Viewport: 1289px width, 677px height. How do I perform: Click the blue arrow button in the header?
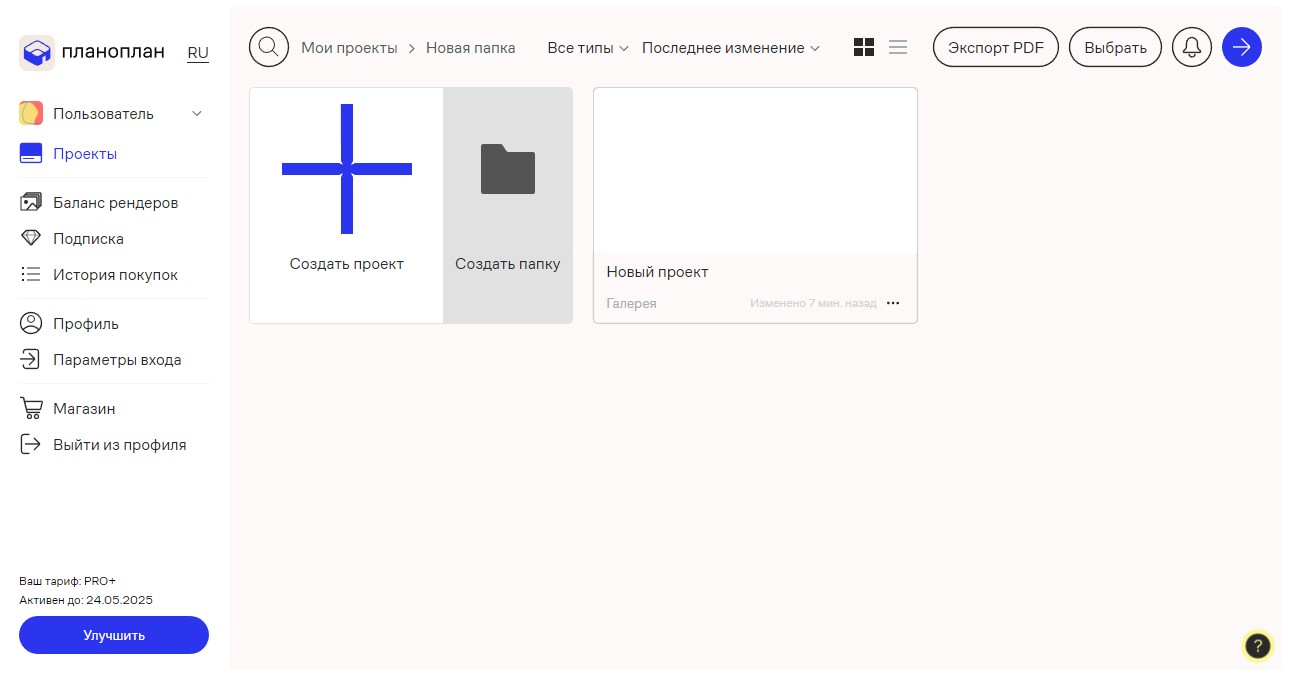[1241, 46]
